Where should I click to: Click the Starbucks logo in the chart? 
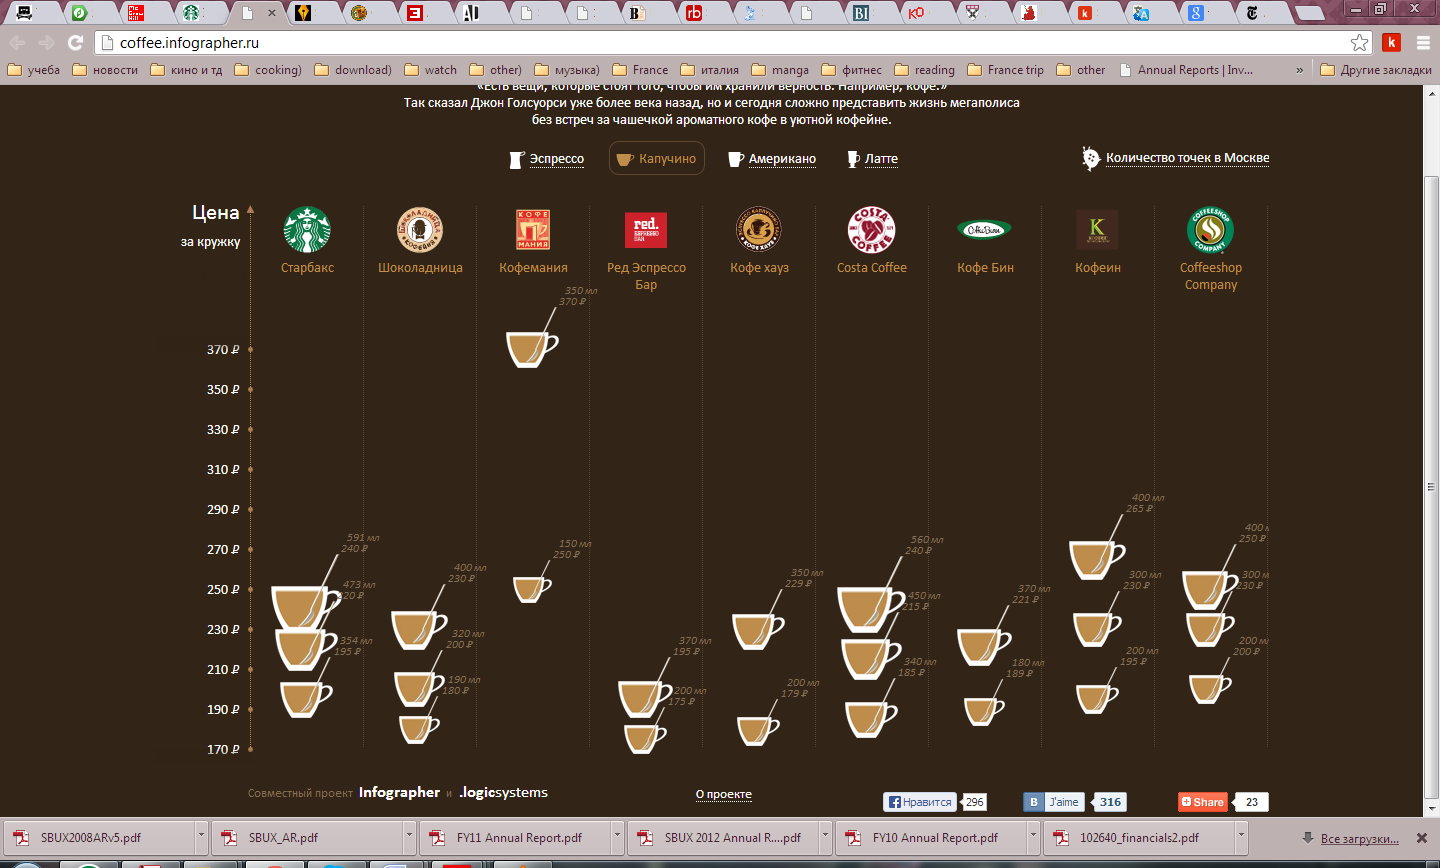[307, 230]
